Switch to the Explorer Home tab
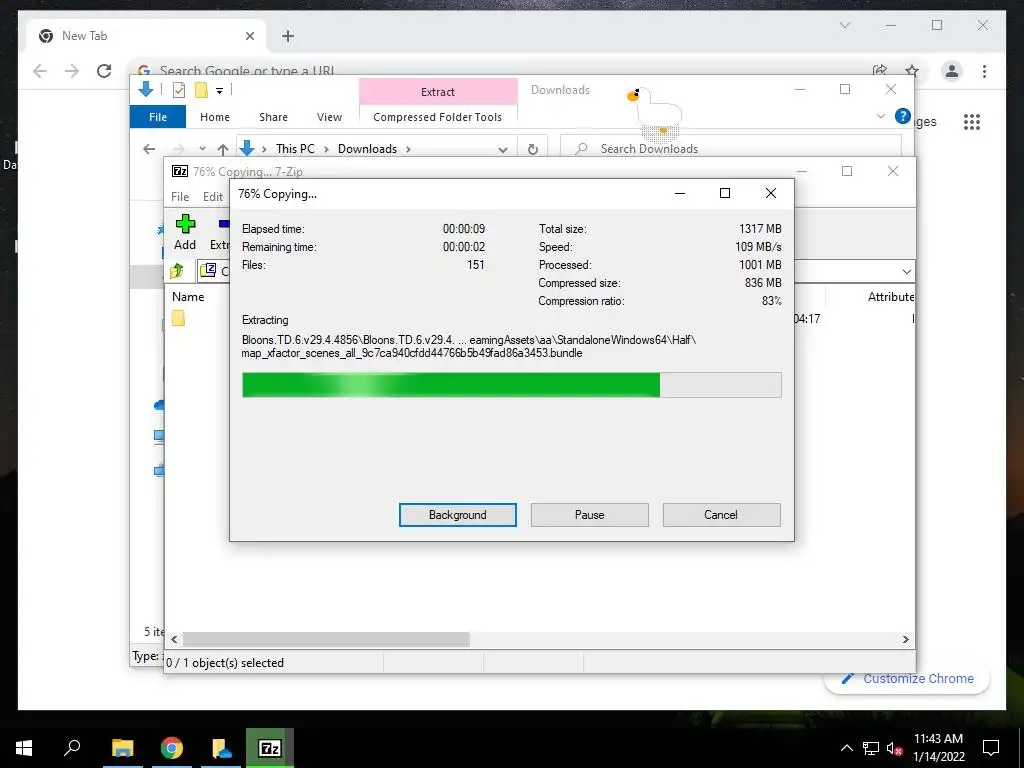 (215, 117)
